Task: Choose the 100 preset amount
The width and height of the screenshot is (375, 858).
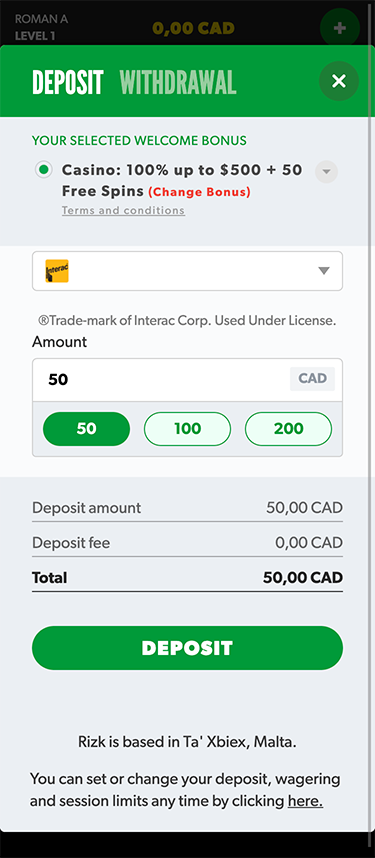Action: tap(187, 429)
